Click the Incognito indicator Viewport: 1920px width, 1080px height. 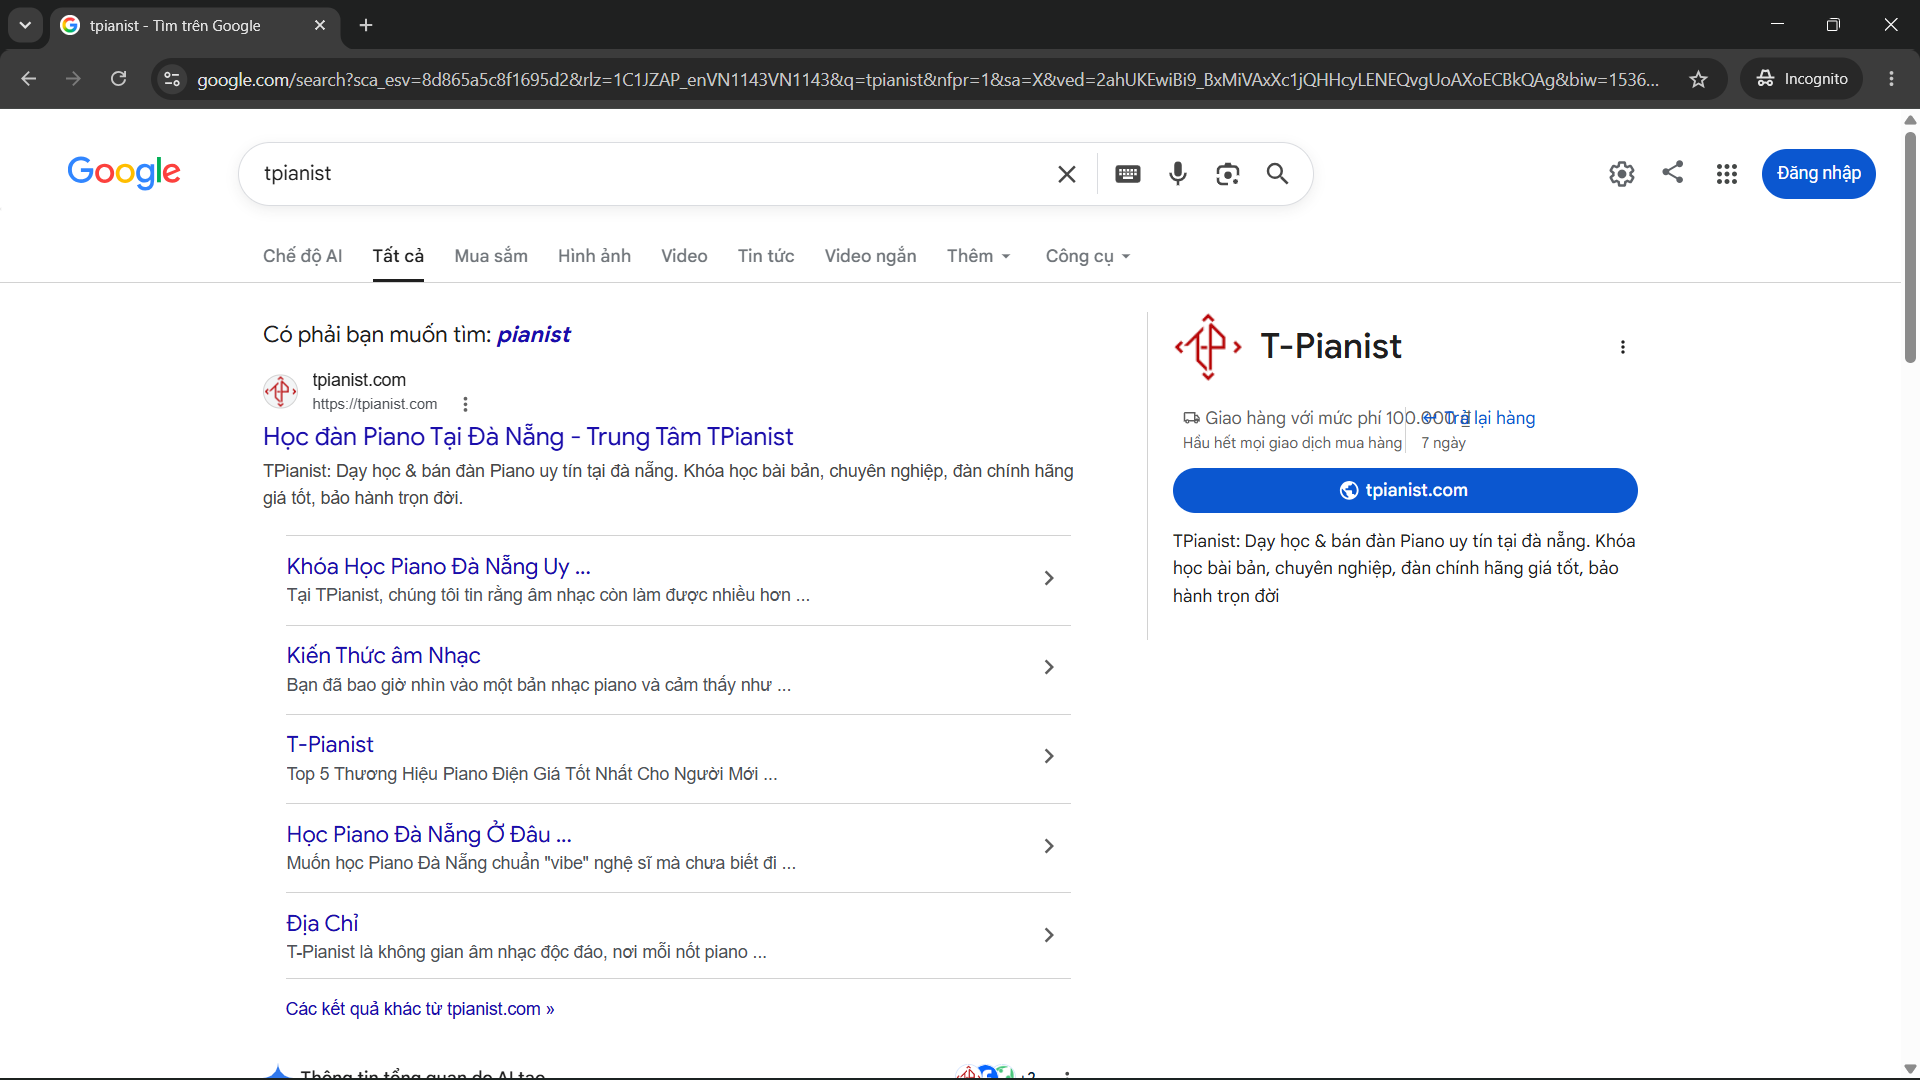tap(1802, 79)
